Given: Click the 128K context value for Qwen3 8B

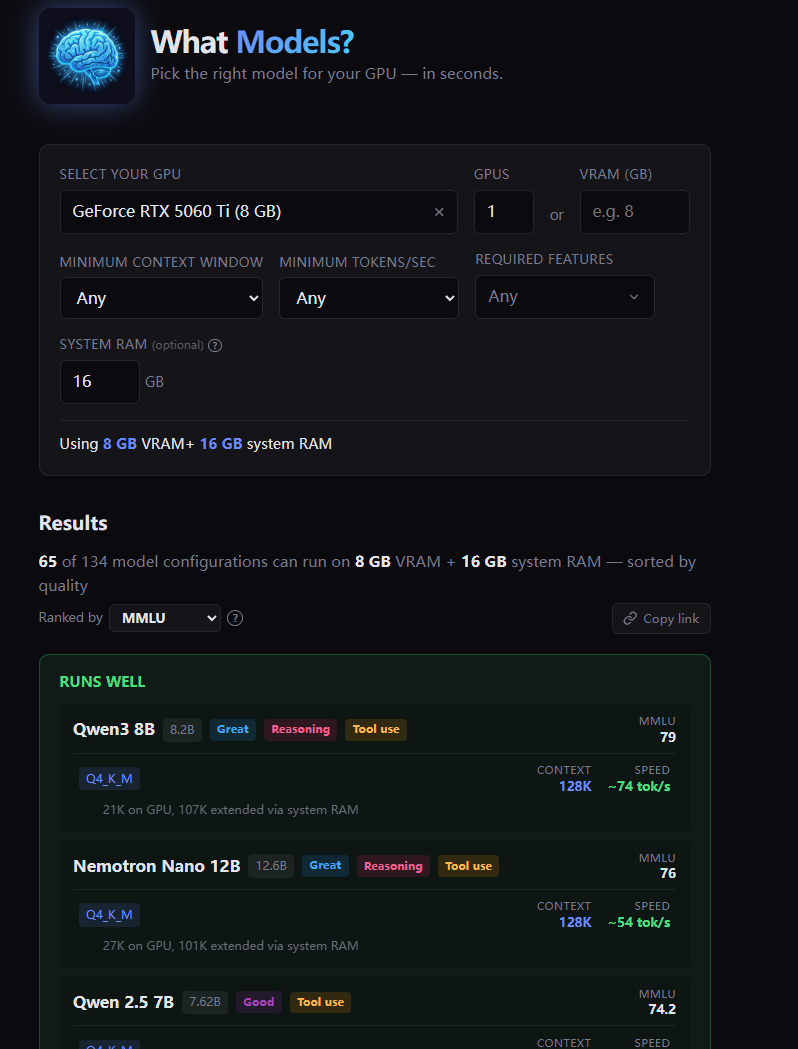Looking at the screenshot, I should (575, 787).
